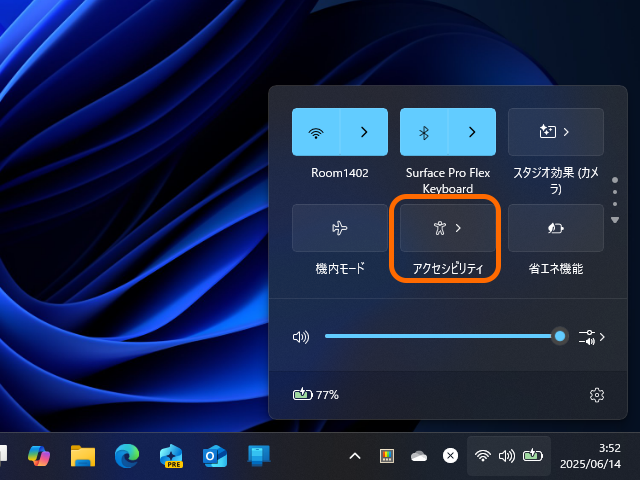Select the first page indicator dot
This screenshot has height=480, width=640.
(x=615, y=180)
